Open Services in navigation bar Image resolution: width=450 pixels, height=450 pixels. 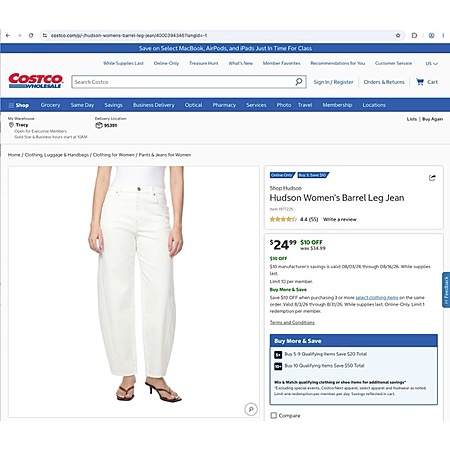(x=256, y=105)
